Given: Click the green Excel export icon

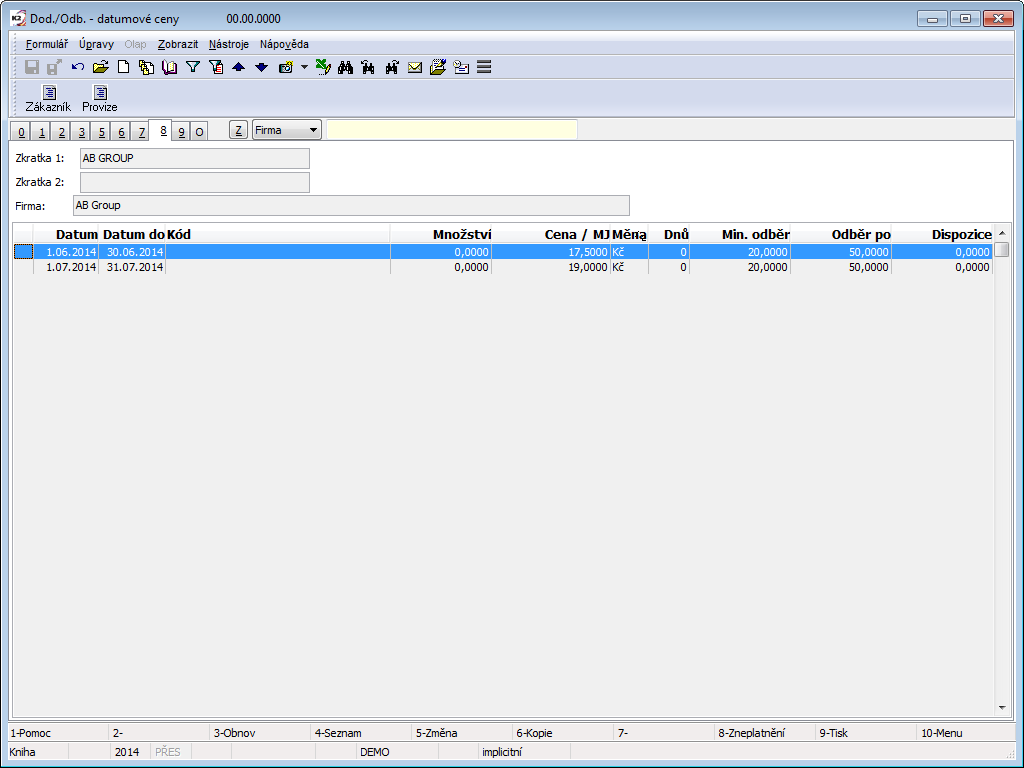Looking at the screenshot, I should pyautogui.click(x=323, y=67).
